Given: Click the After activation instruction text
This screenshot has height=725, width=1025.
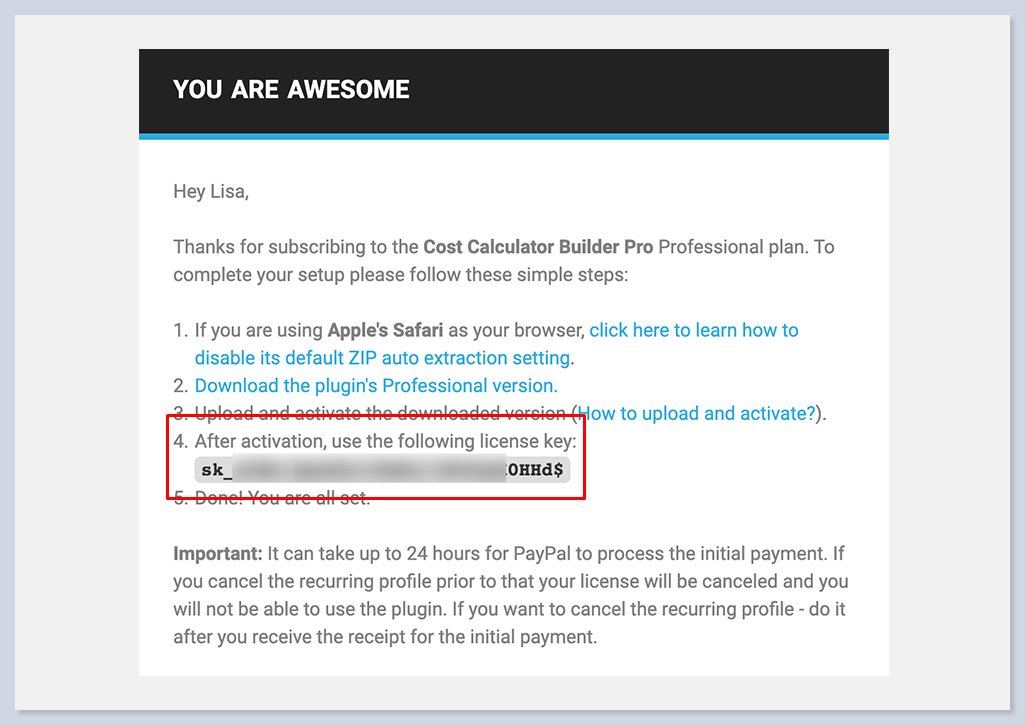Looking at the screenshot, I should click(x=385, y=441).
